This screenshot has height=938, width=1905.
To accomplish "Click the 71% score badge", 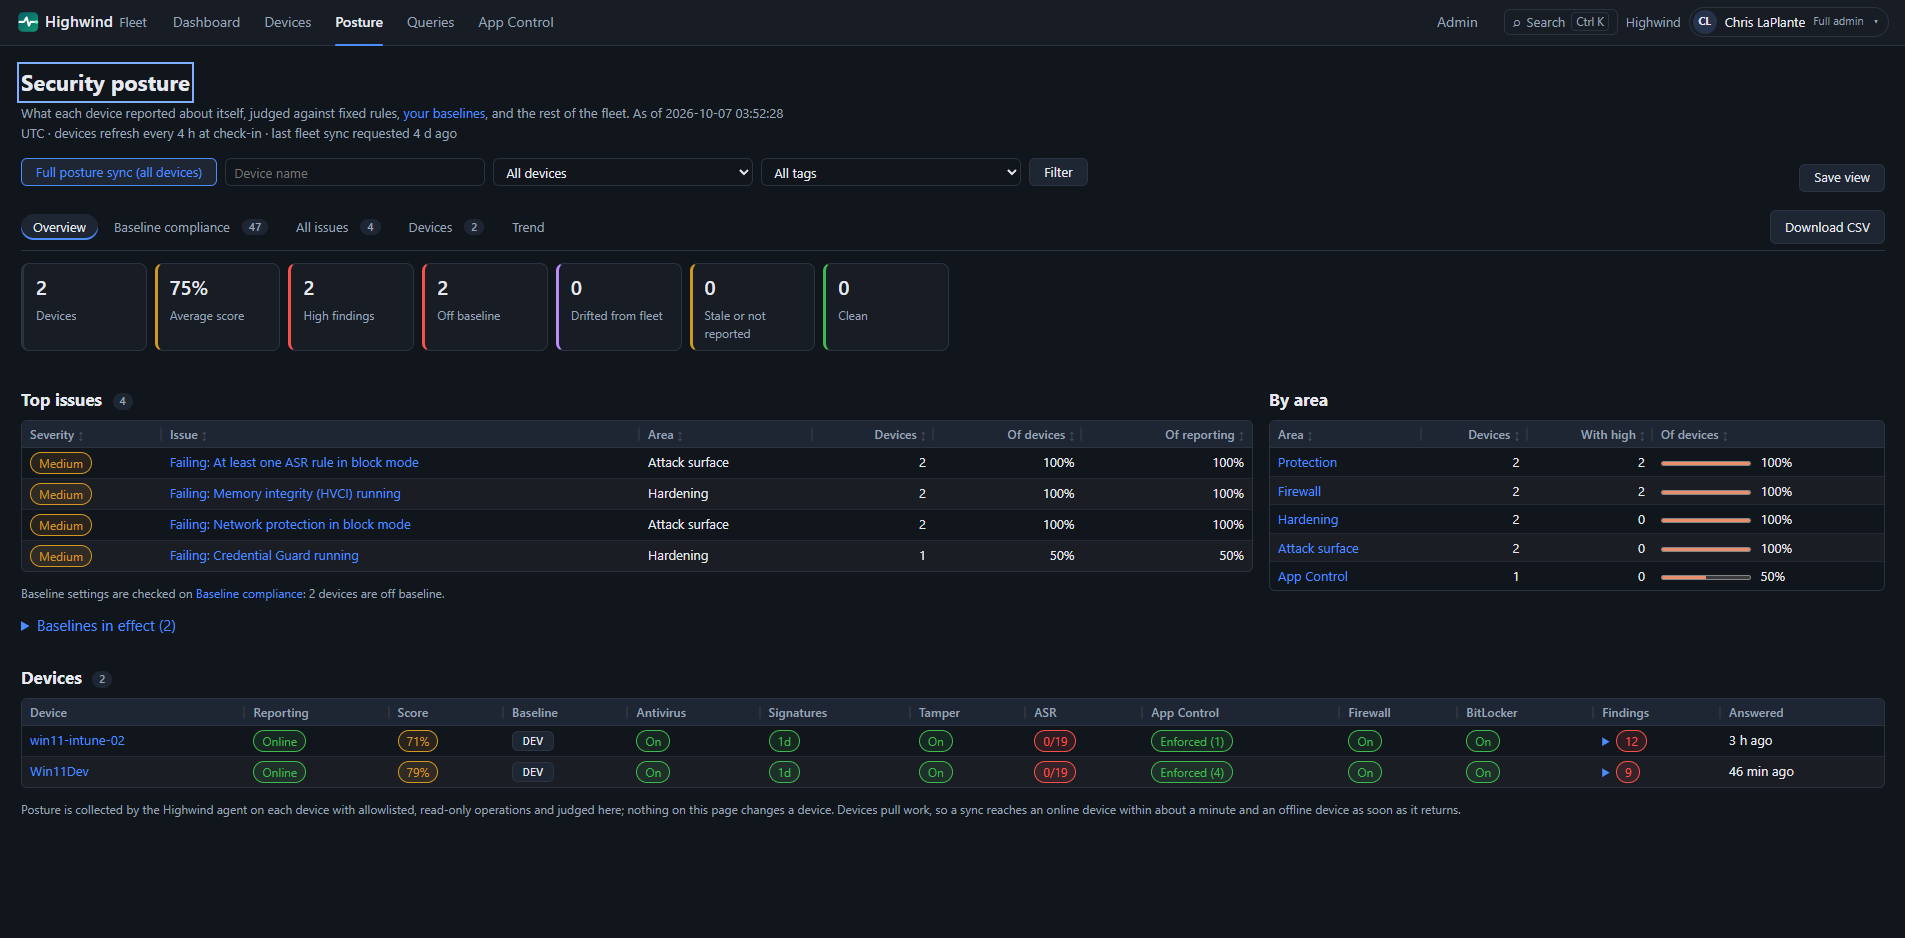I will 418,742.
